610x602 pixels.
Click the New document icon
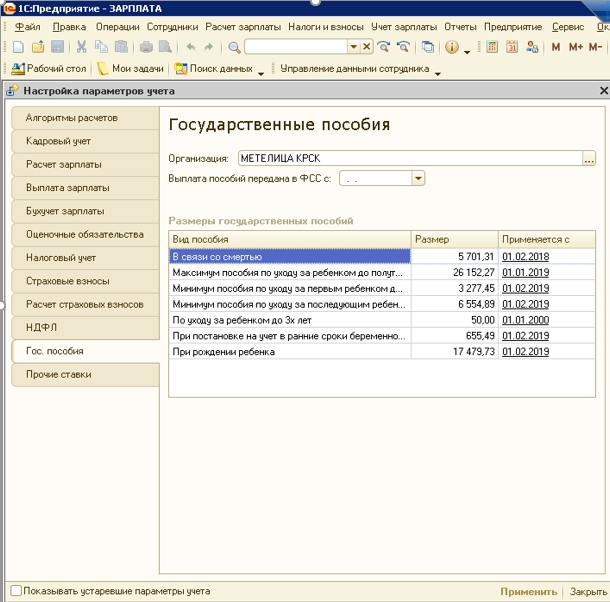pyautogui.click(x=18, y=47)
